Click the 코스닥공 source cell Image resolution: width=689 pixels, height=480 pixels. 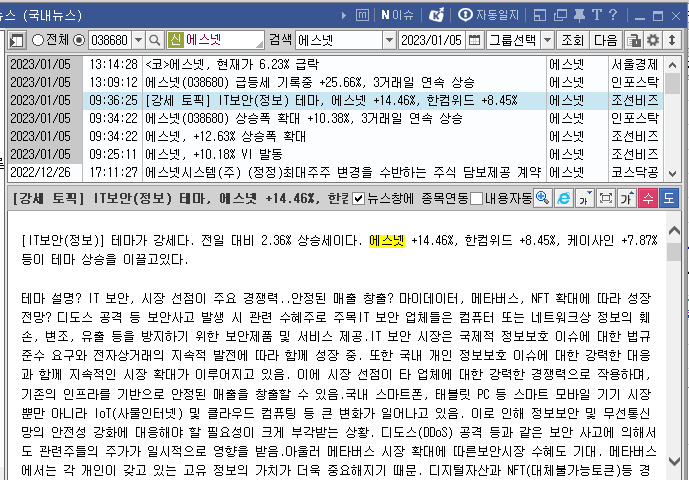[x=635, y=172]
